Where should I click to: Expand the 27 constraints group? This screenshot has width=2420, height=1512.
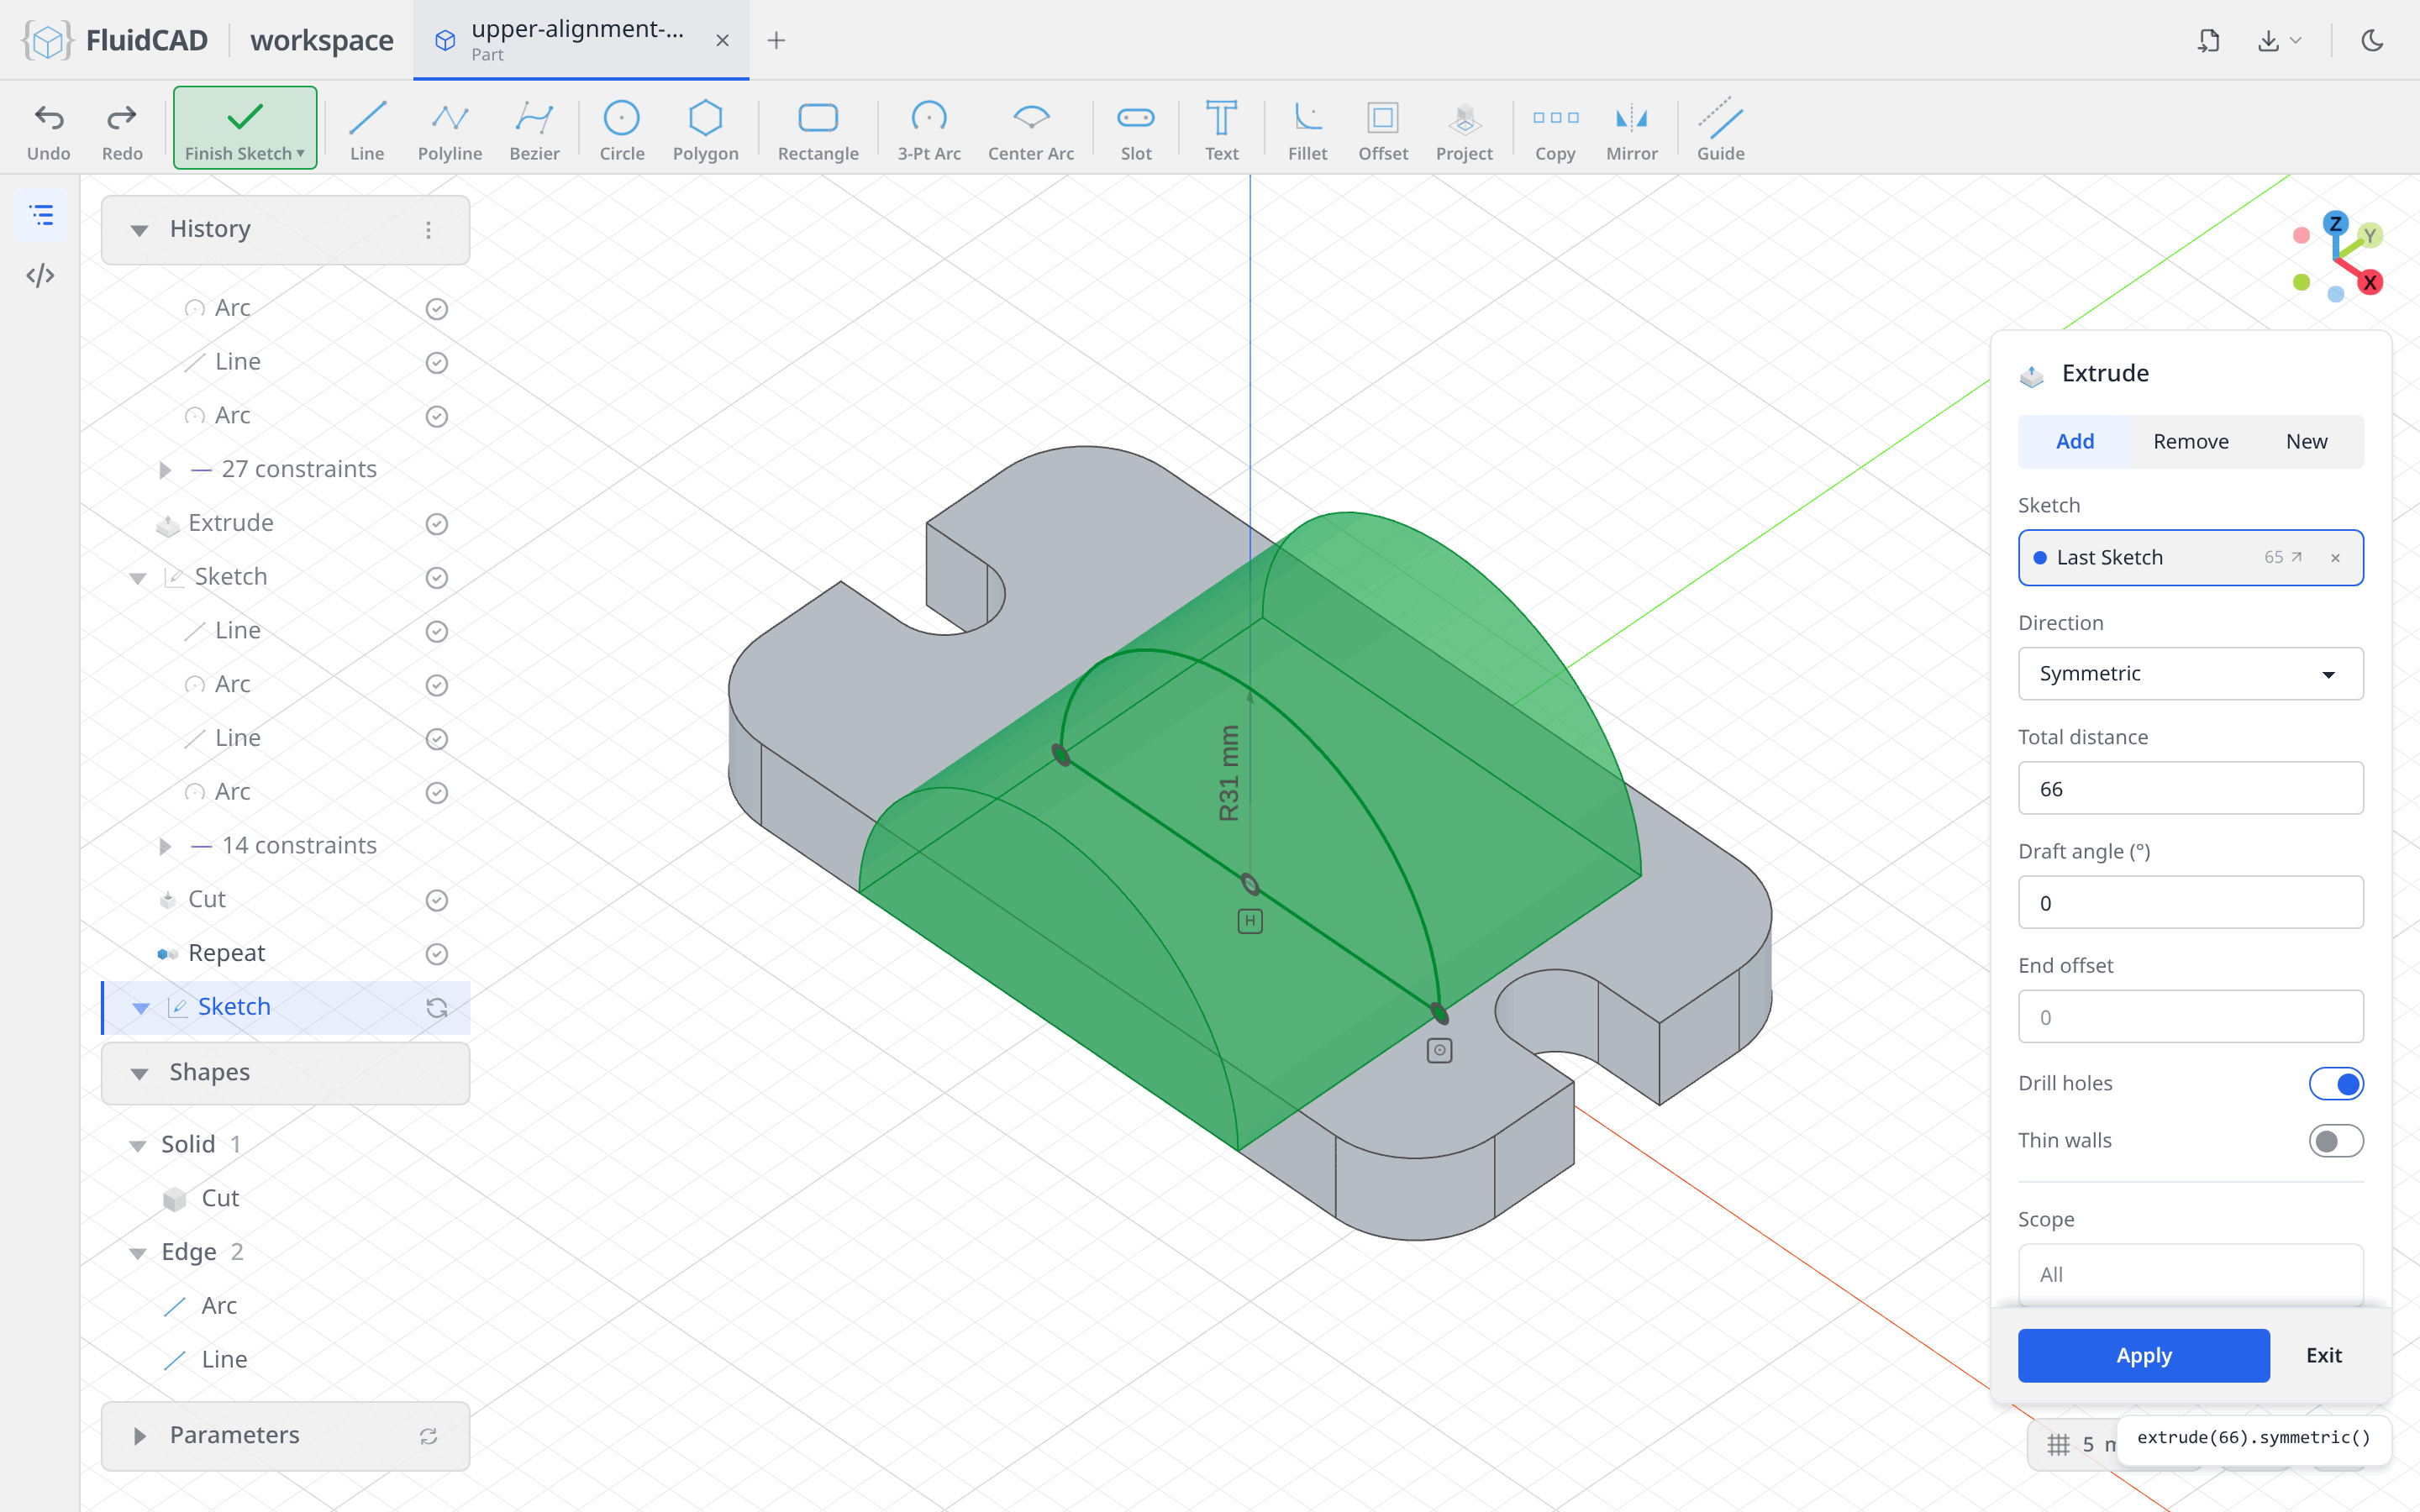pyautogui.click(x=165, y=470)
